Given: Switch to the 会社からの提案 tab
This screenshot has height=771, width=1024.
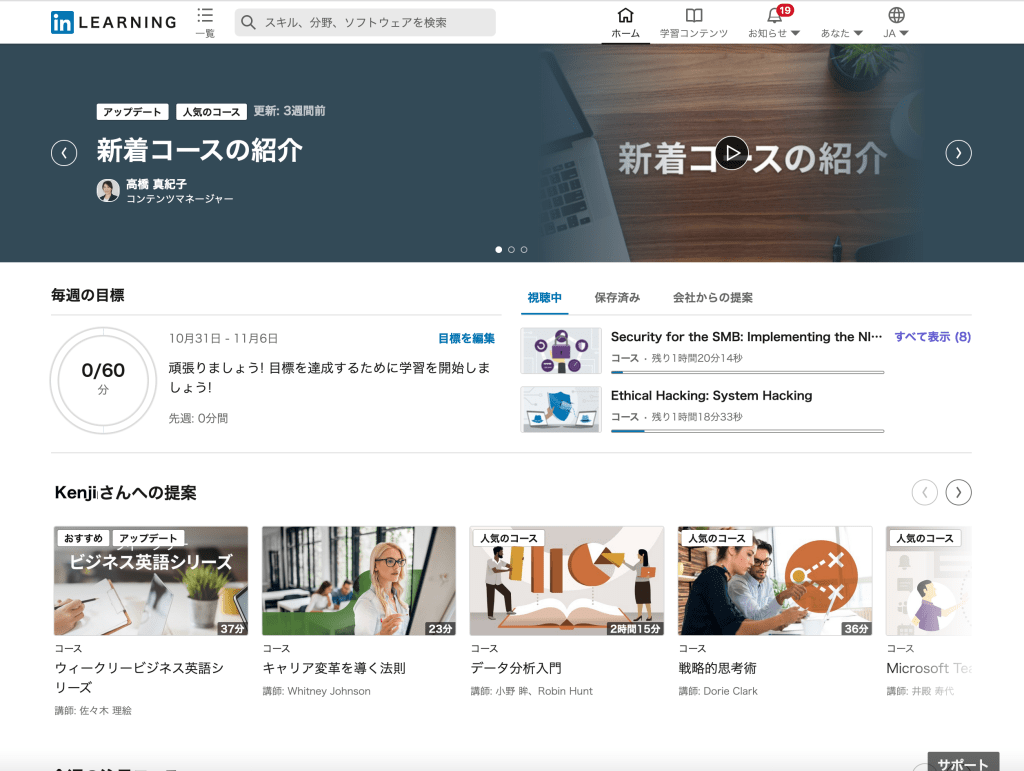Looking at the screenshot, I should pos(712,298).
